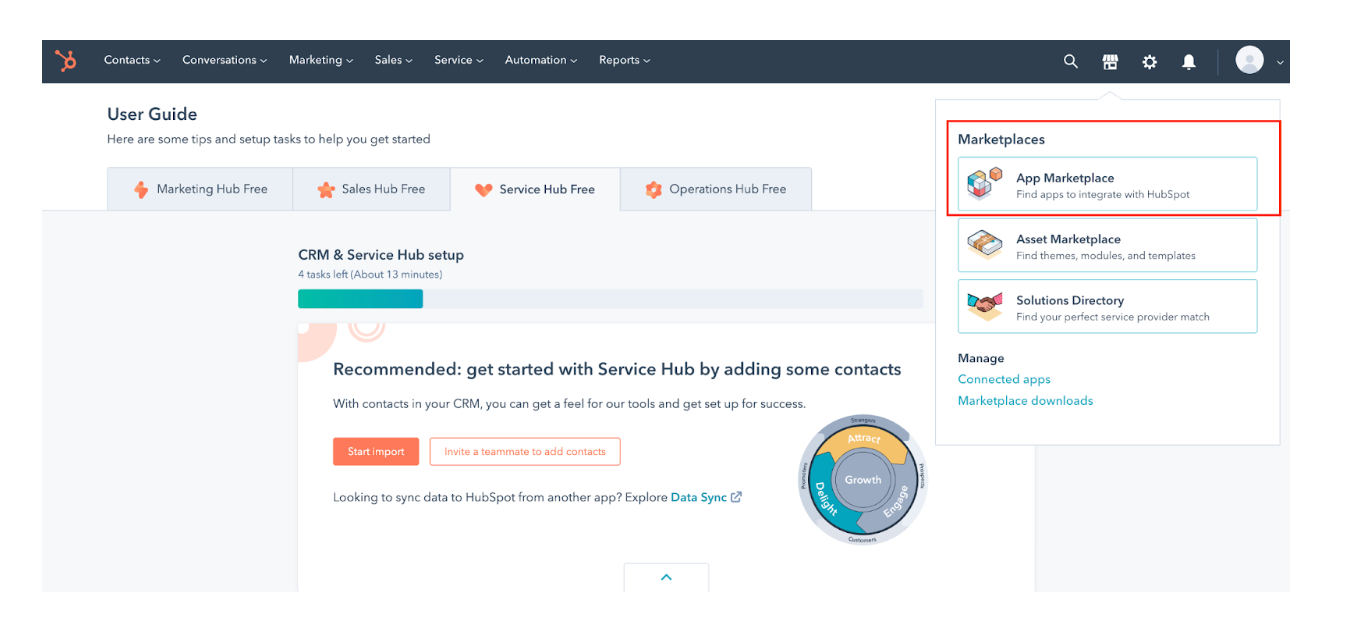Open App Marketplace entry
Screen dimensions: 1352x644
coord(1107,184)
